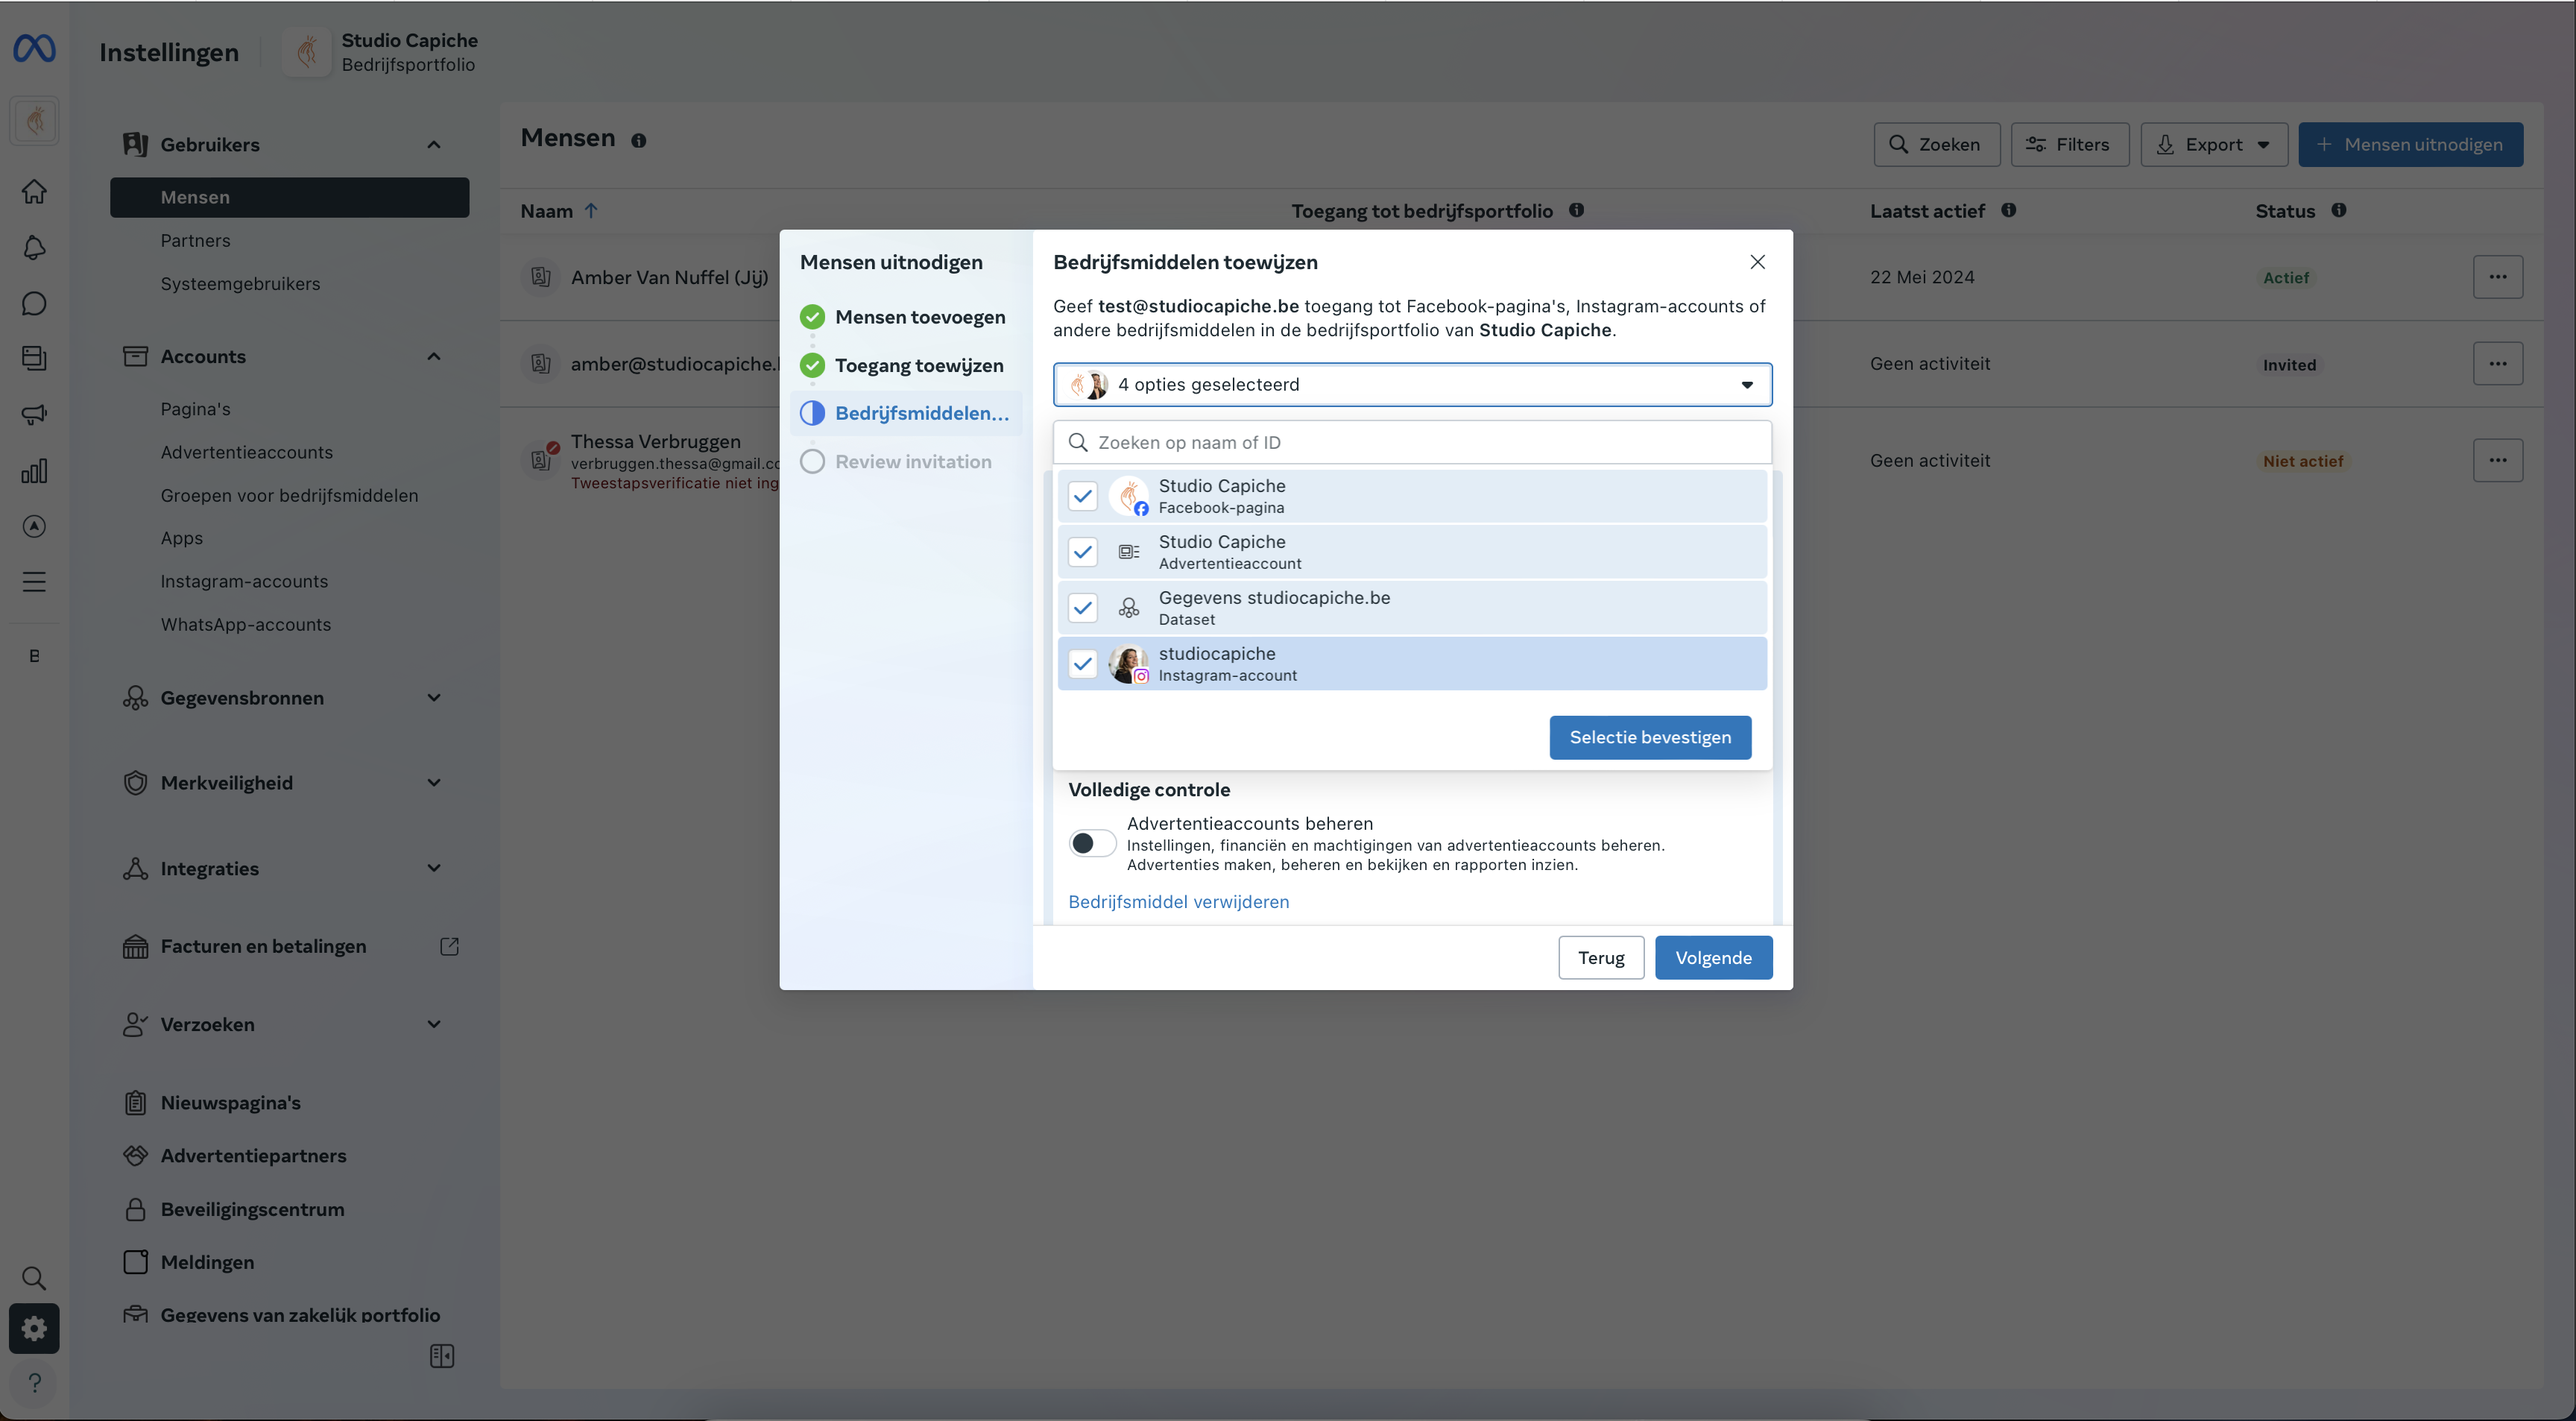2576x1421 pixels.
Task: Open Instagram-accounts in the sidebar
Action: (244, 581)
